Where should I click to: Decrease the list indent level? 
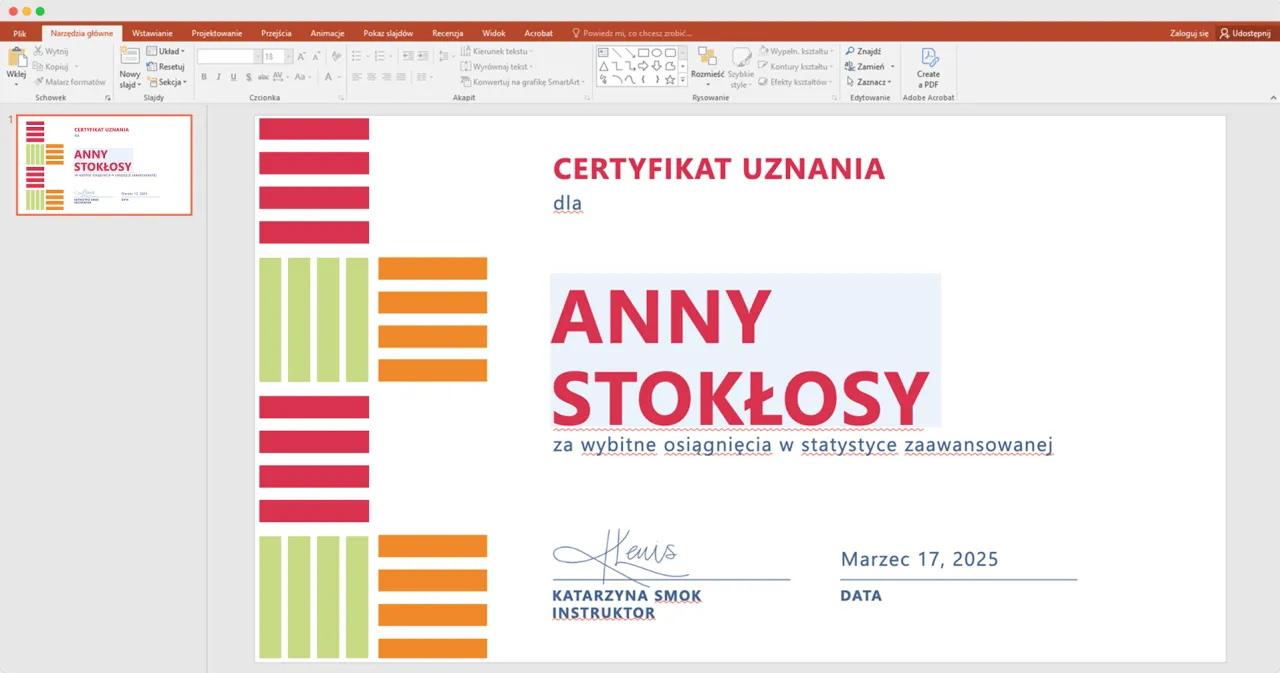pyautogui.click(x=408, y=56)
